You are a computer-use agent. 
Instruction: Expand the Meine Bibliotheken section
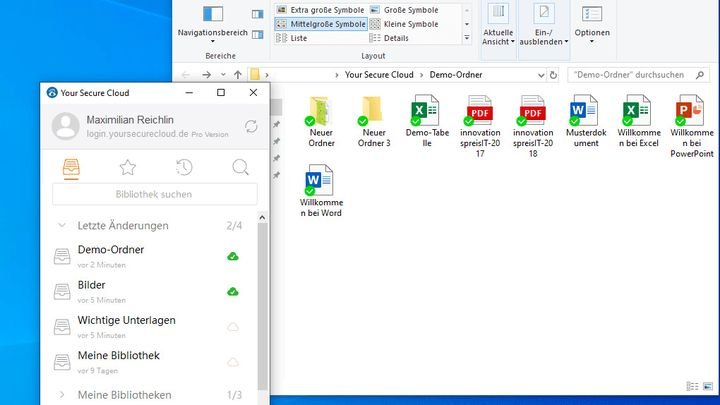point(62,395)
